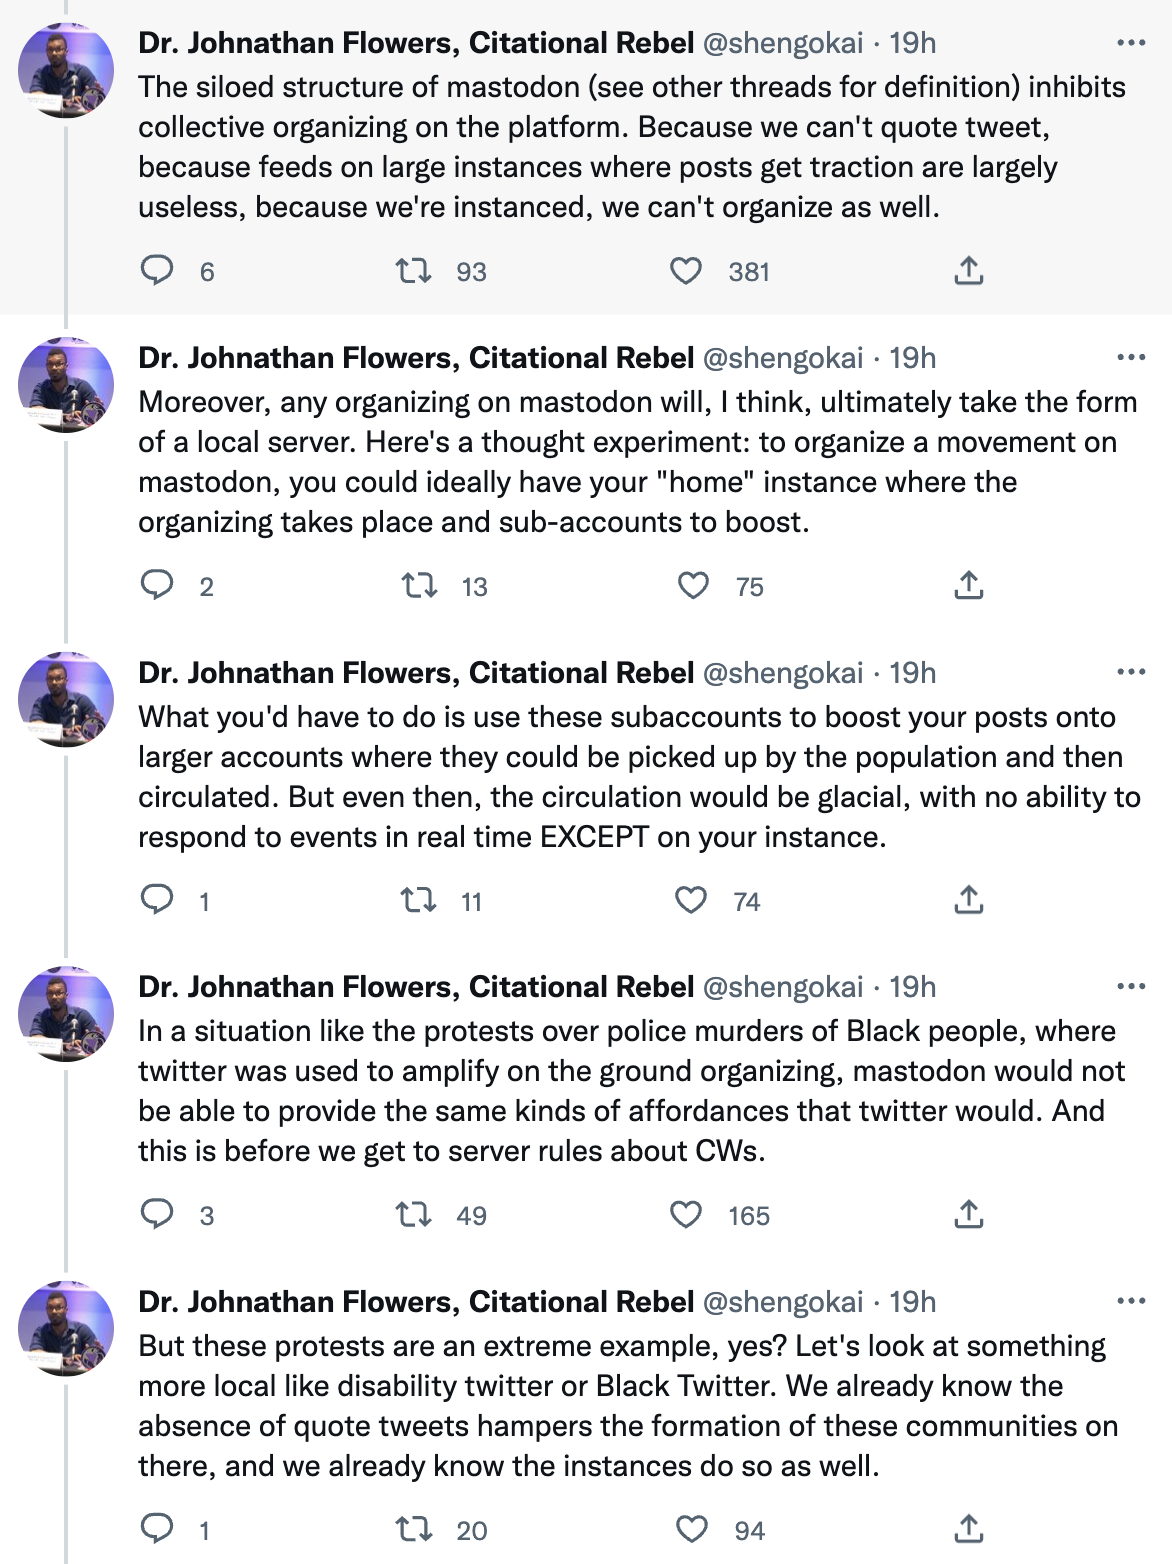Open more options on the first tweet

(1130, 43)
